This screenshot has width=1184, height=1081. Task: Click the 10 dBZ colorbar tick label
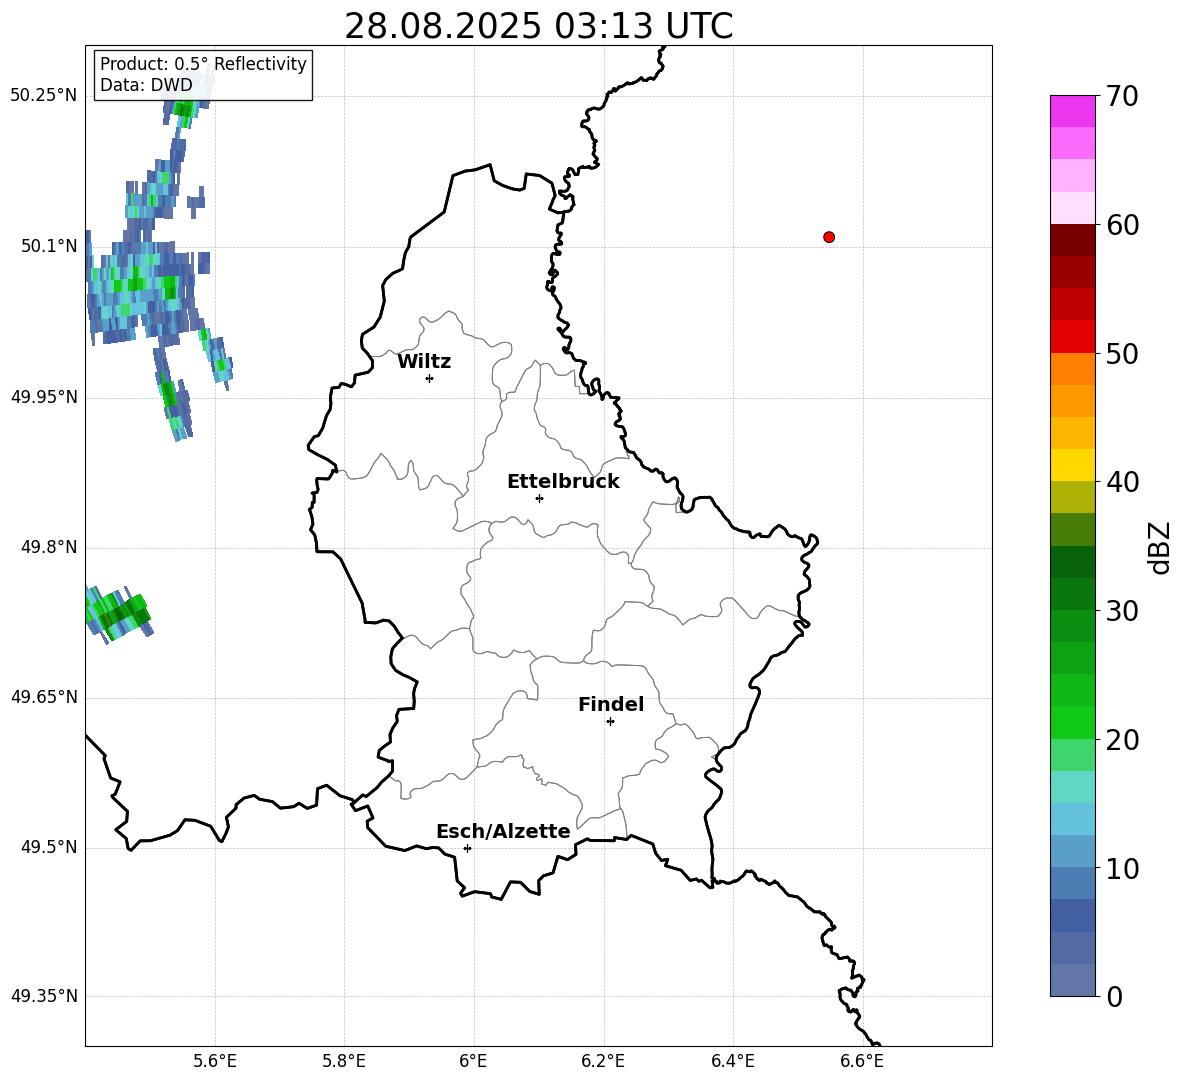[1122, 868]
